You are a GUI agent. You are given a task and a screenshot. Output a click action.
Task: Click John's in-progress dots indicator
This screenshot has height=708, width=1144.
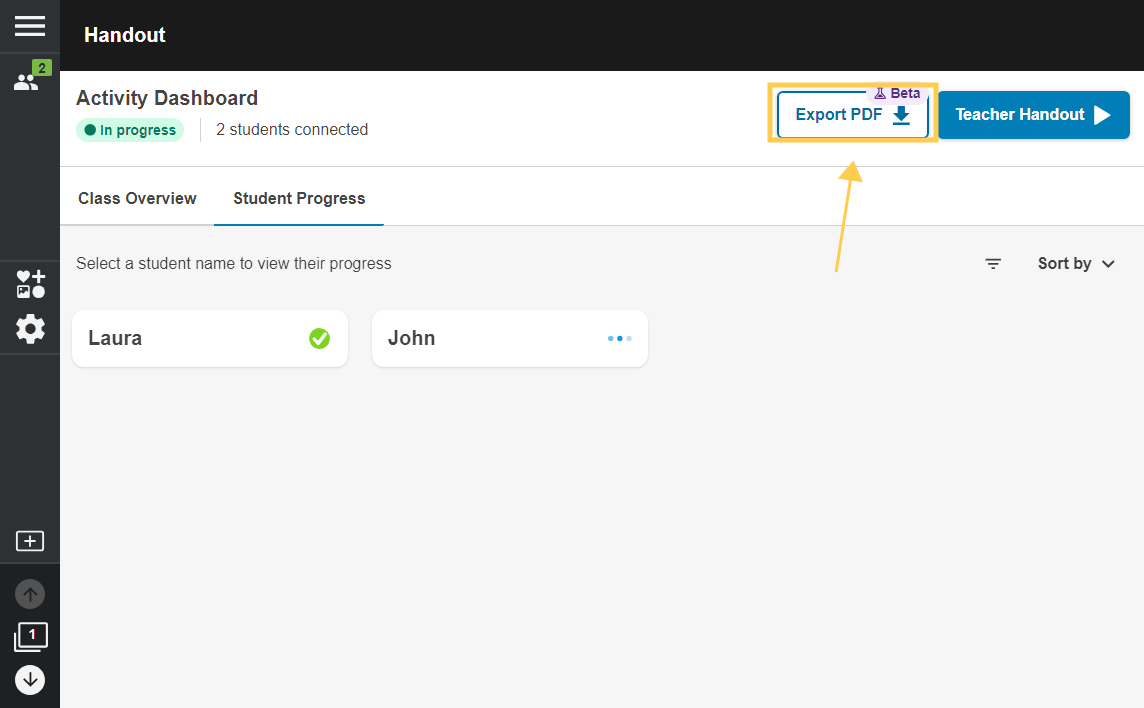tap(619, 339)
